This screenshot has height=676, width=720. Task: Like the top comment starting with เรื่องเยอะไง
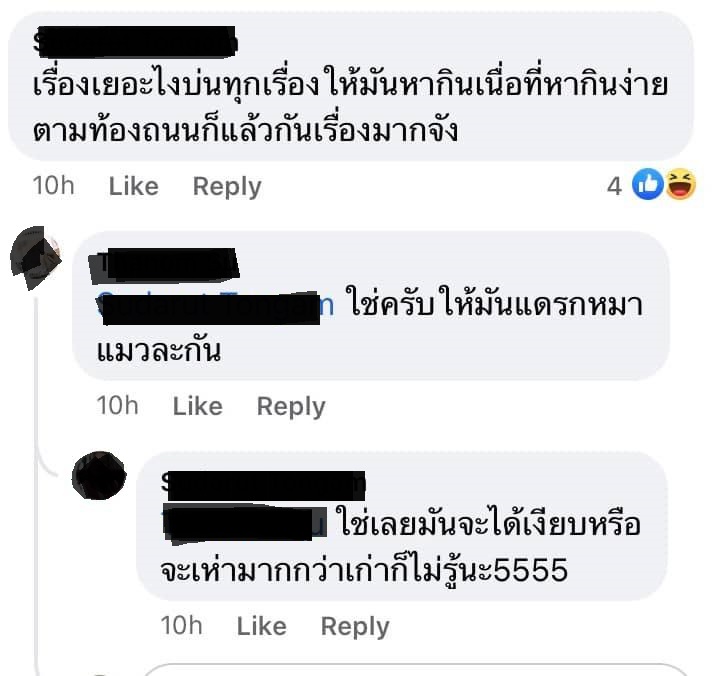click(x=134, y=186)
